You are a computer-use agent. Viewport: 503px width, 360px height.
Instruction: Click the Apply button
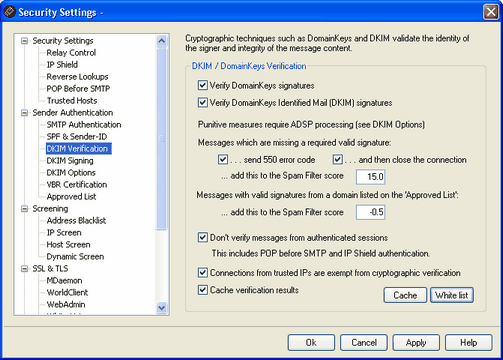point(416,343)
